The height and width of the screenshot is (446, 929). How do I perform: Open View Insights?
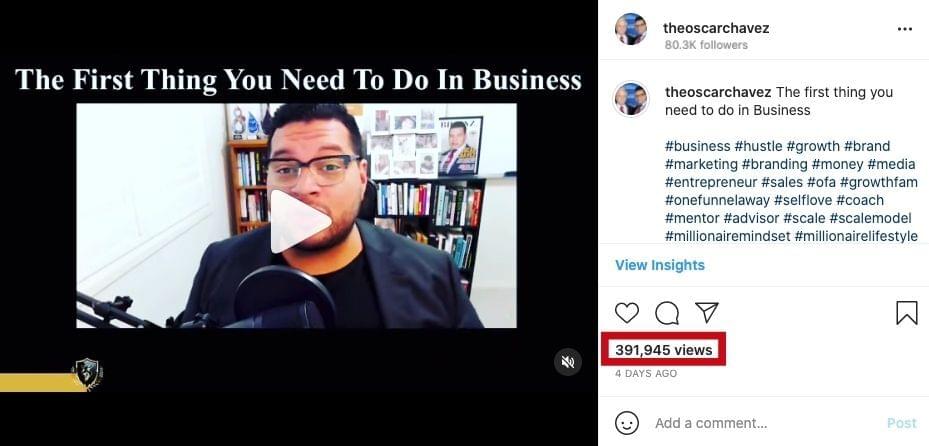660,265
